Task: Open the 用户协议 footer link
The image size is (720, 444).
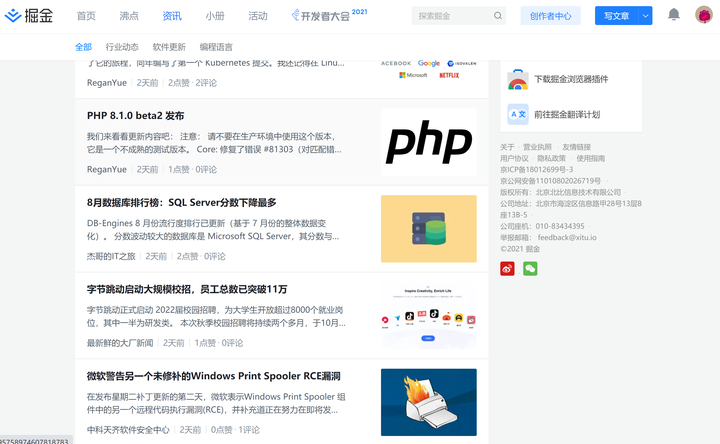Action: 514,158
